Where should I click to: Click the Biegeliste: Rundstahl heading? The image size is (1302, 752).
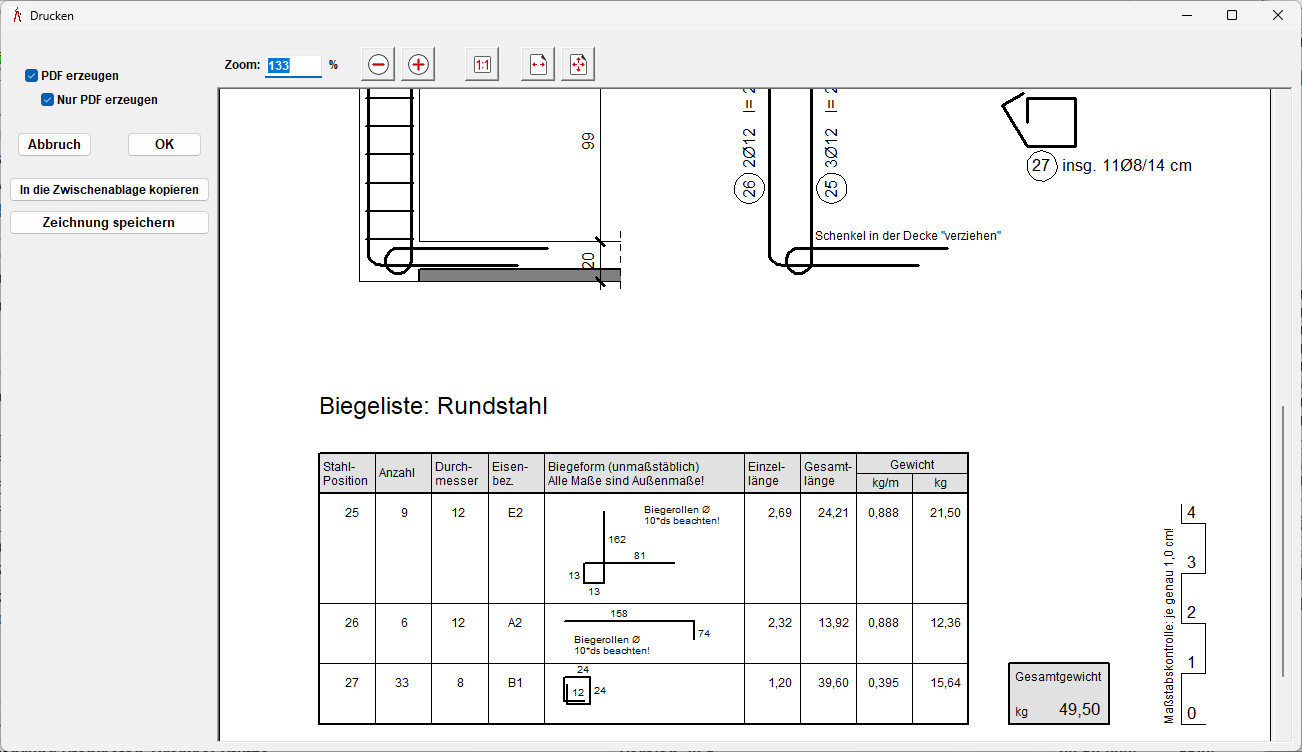click(x=433, y=406)
